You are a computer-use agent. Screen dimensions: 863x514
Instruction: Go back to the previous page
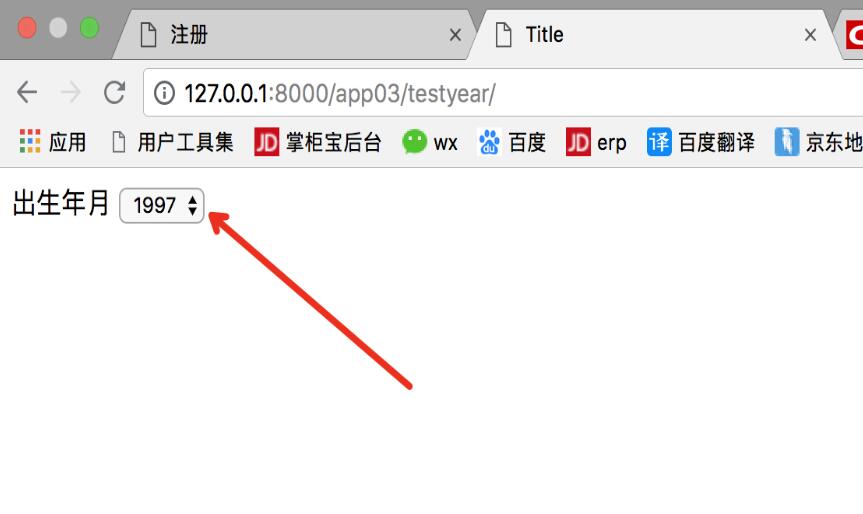click(x=26, y=92)
